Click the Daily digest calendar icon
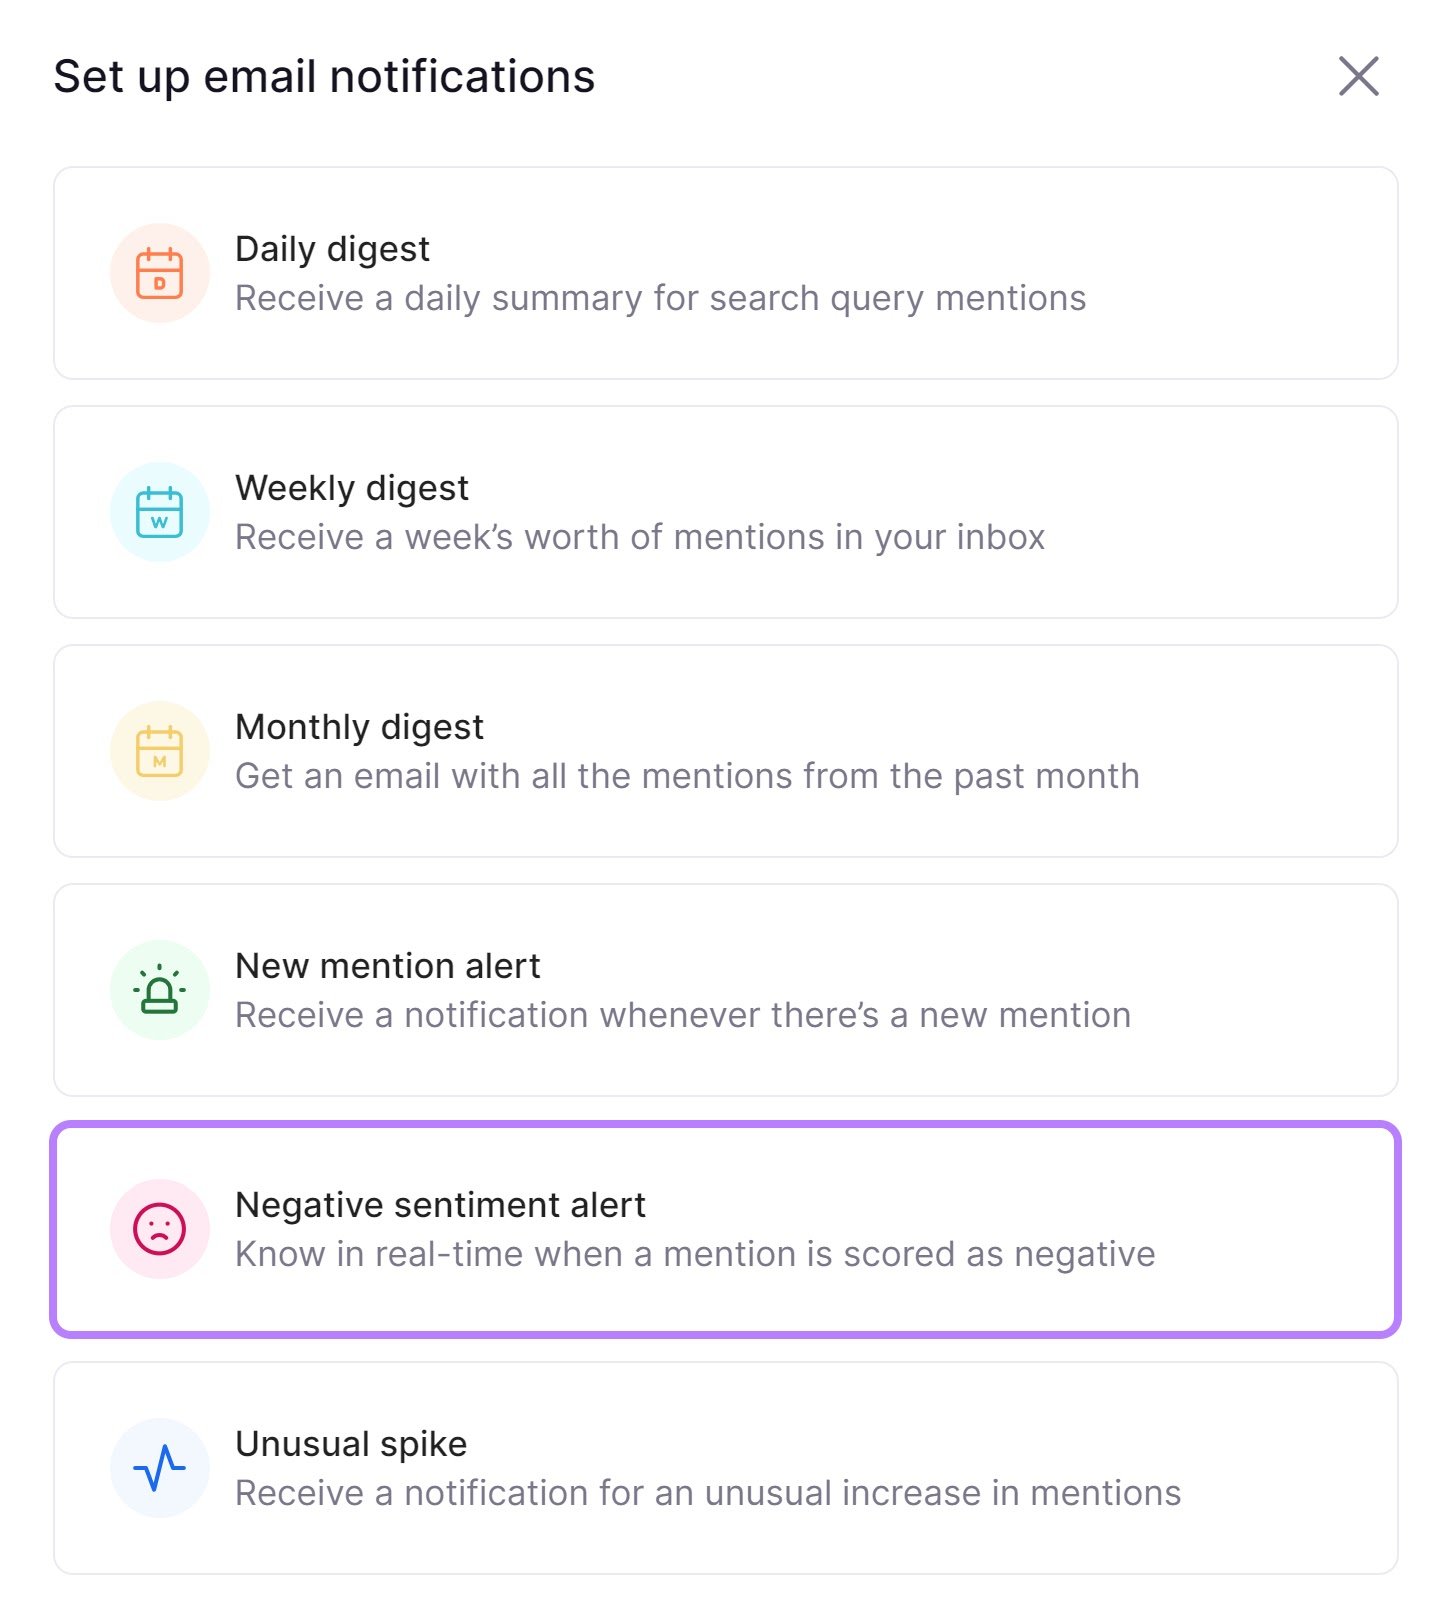 pyautogui.click(x=160, y=272)
